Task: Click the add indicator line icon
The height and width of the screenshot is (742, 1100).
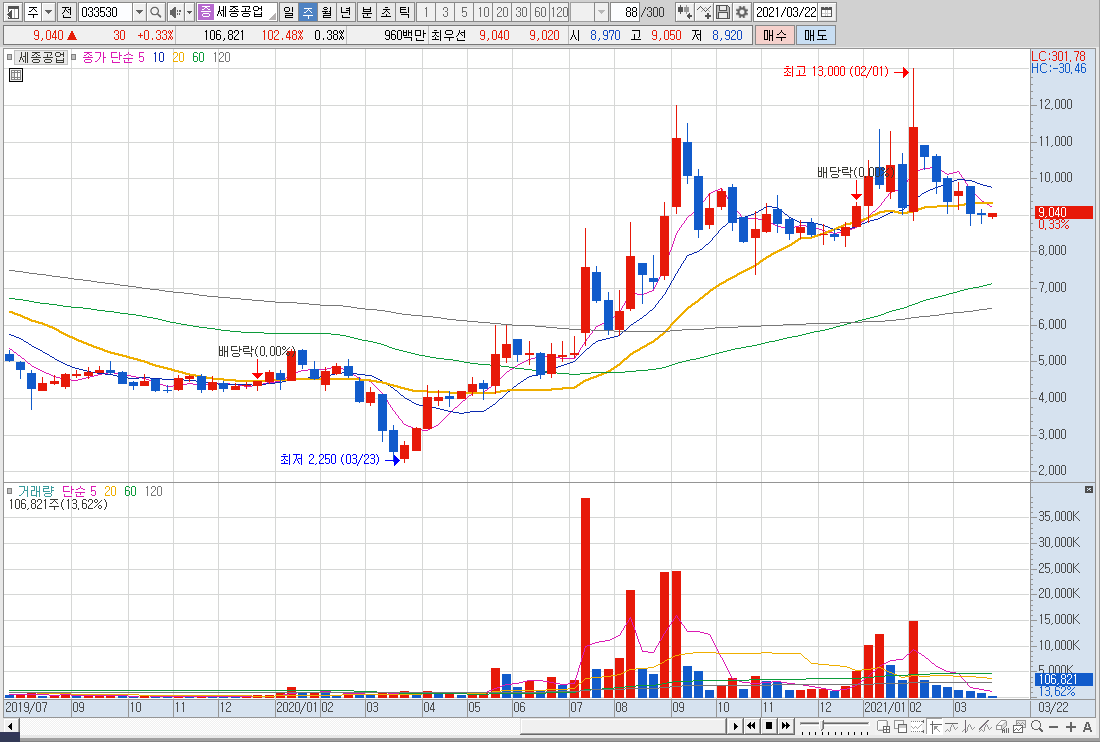Action: point(704,12)
